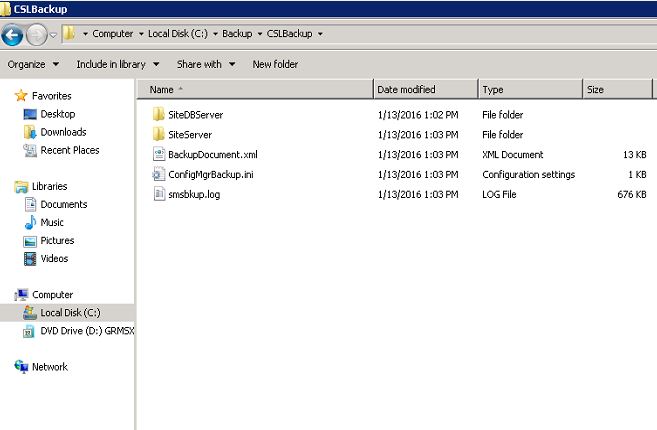Sort by the Name column header
This screenshot has width=657, height=430.
[x=162, y=90]
